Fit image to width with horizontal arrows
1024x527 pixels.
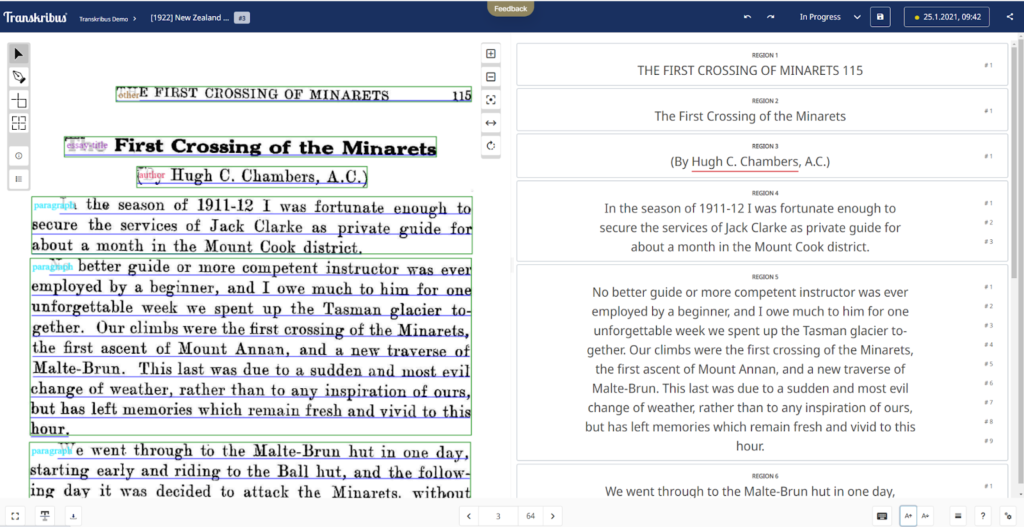(x=491, y=123)
